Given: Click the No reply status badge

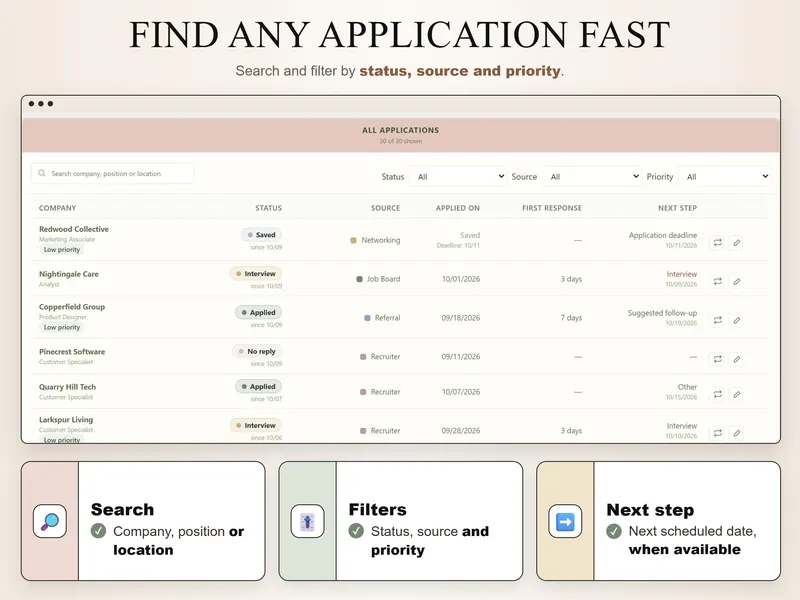Looking at the screenshot, I should point(257,351).
